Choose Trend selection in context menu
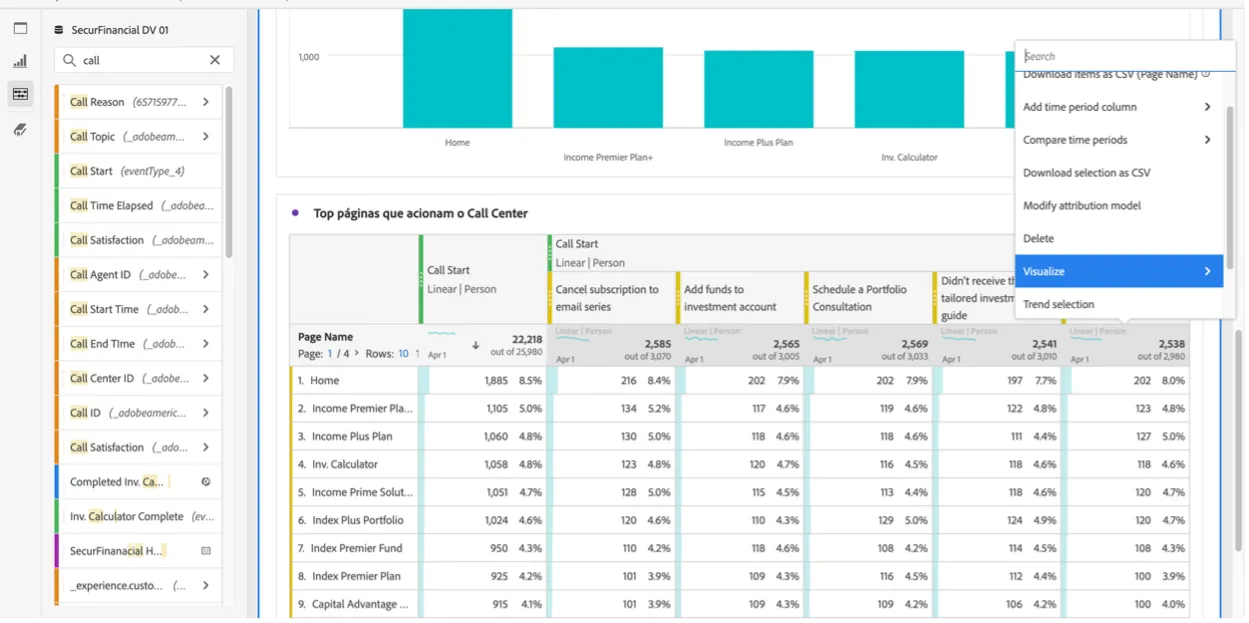The image size is (1249, 623). tap(1119, 304)
